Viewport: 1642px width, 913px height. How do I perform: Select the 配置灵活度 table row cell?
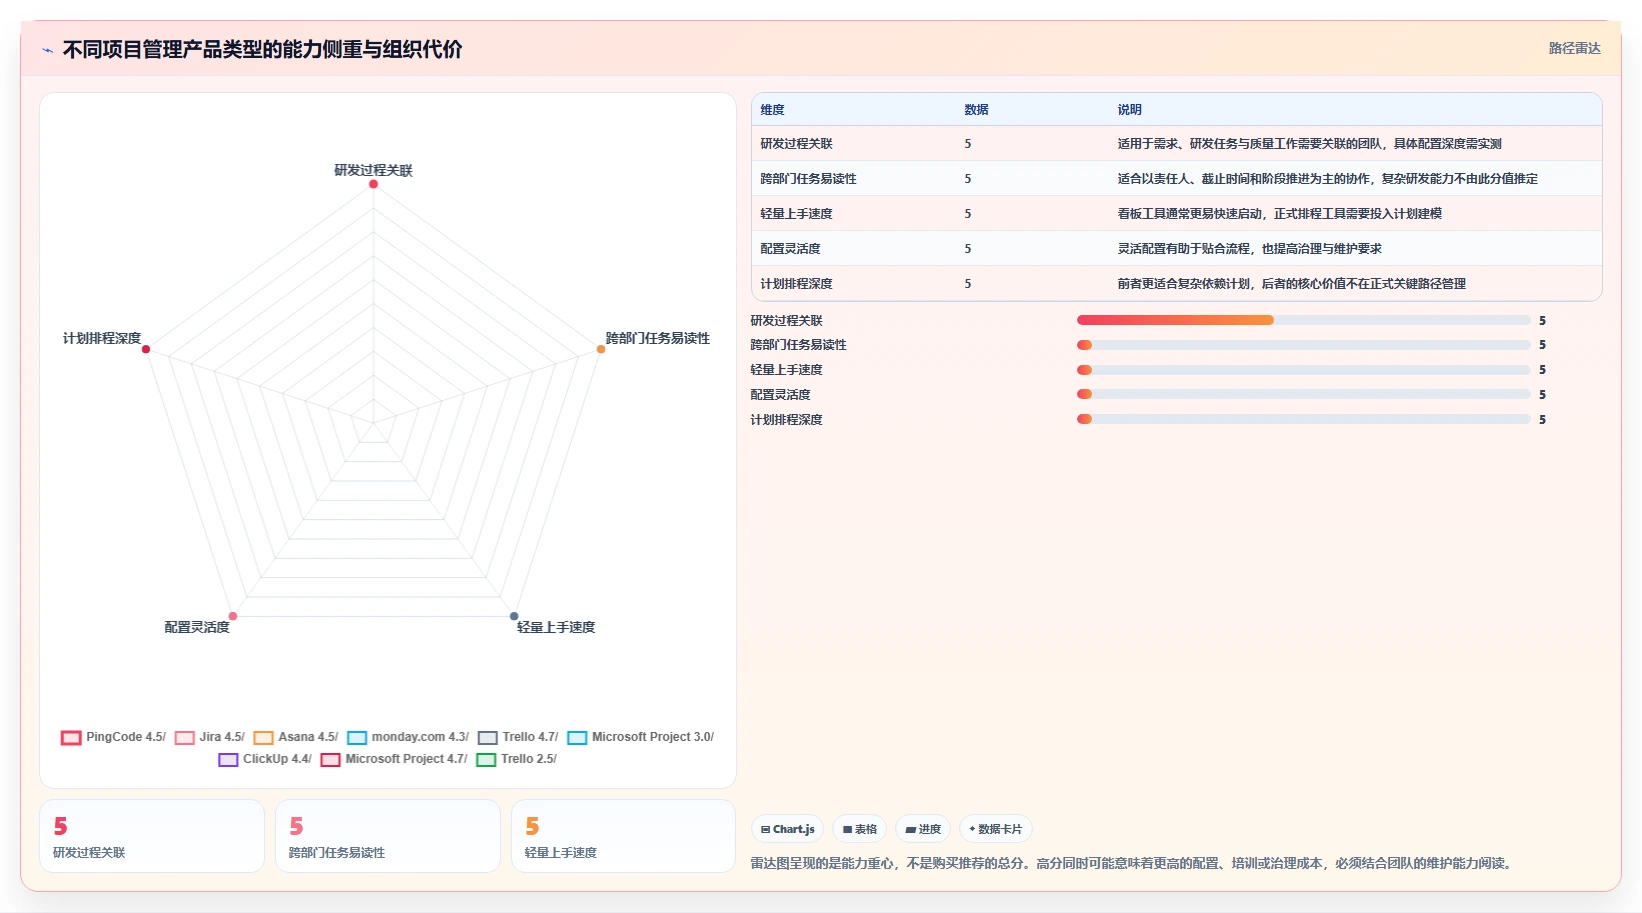coord(790,249)
